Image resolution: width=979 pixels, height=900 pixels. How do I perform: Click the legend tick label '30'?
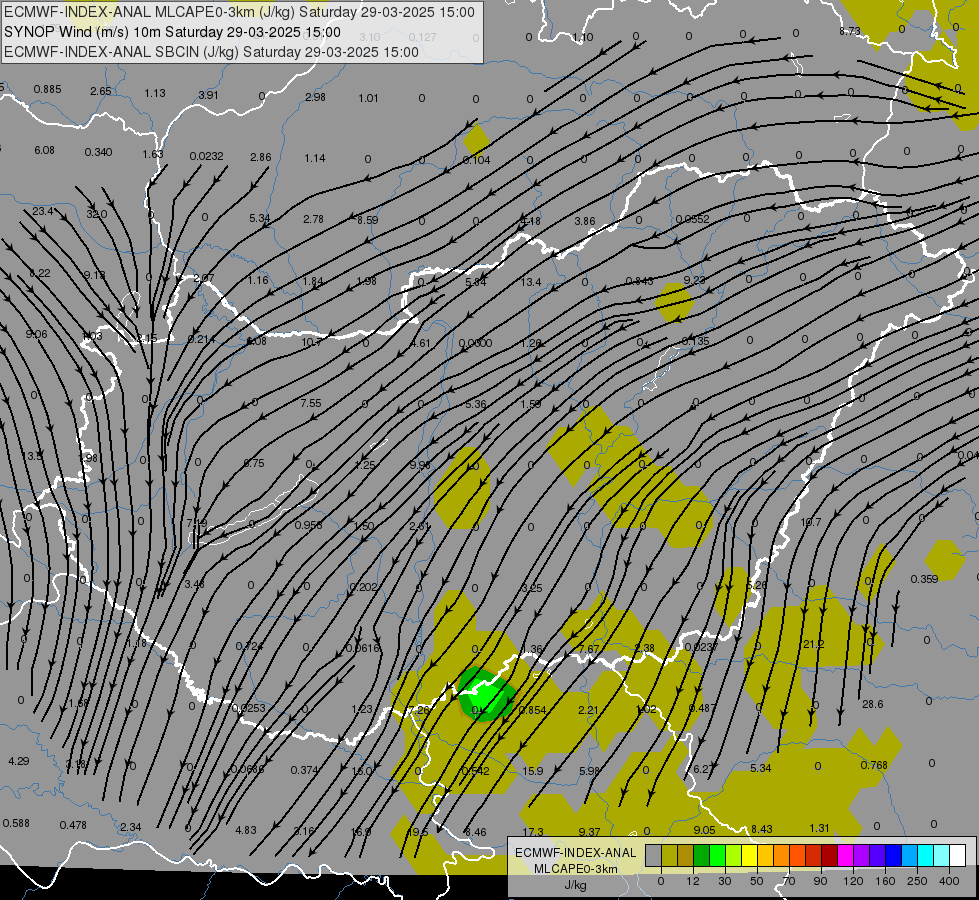tap(725, 881)
